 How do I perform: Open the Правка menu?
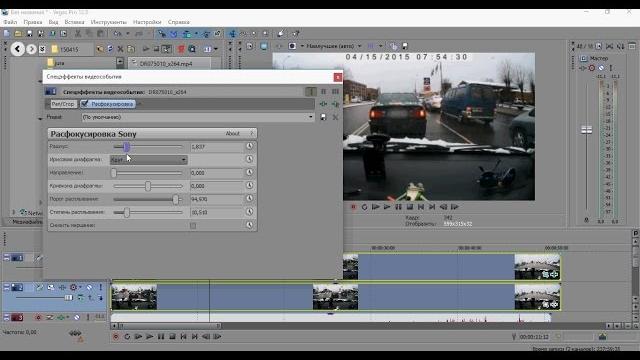click(x=33, y=22)
